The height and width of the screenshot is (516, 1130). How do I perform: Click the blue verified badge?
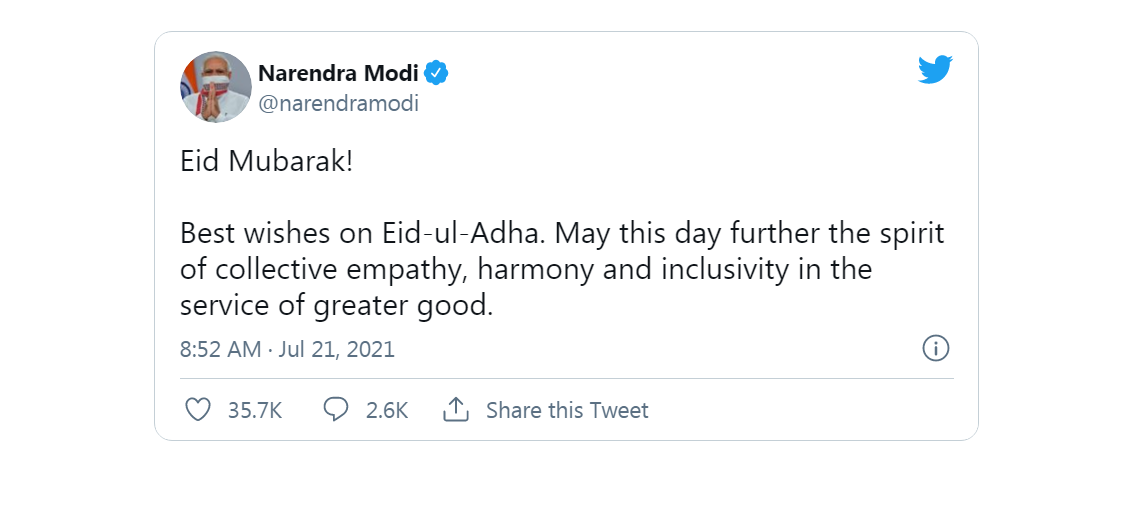coord(436,73)
